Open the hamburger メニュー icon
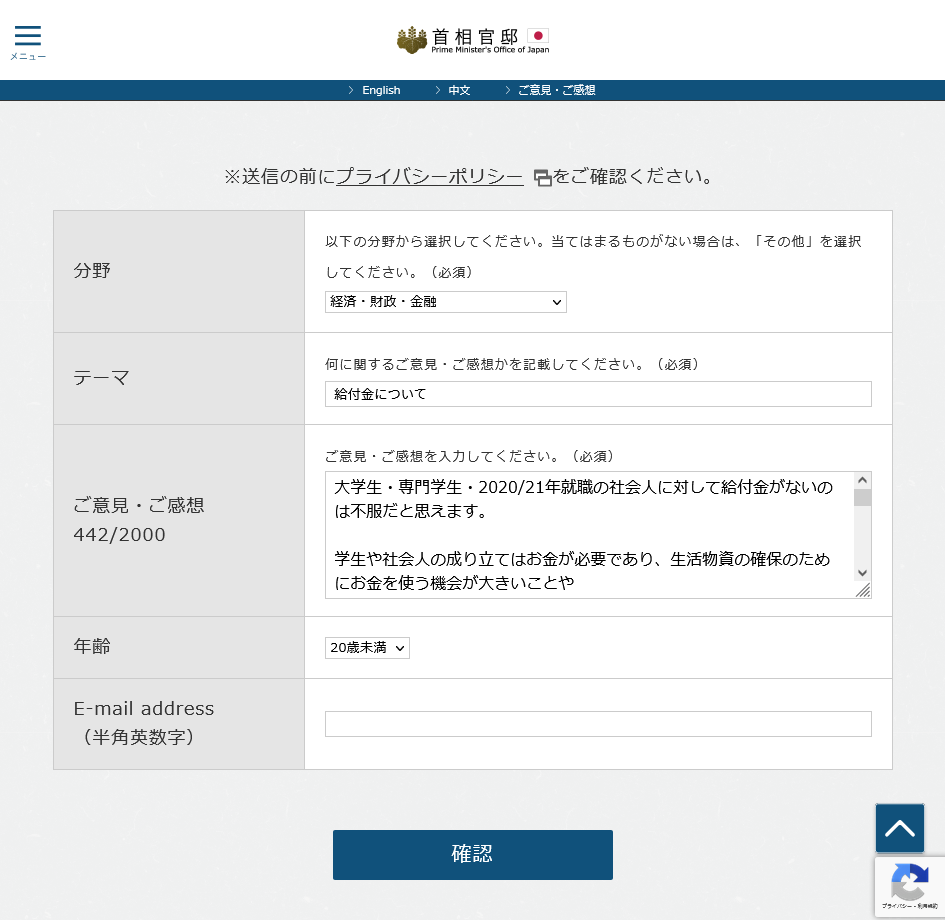945x920 pixels. 28,38
